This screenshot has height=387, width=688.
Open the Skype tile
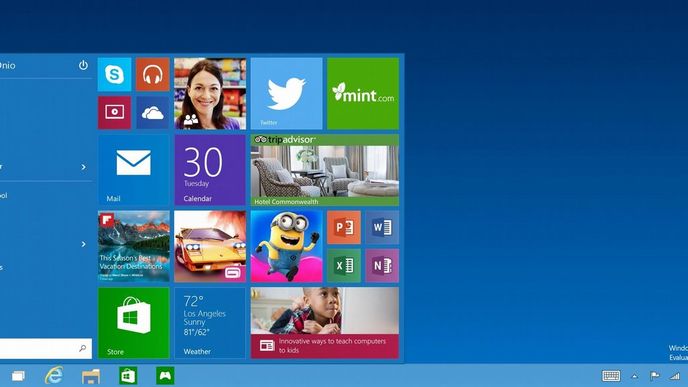[x=115, y=75]
